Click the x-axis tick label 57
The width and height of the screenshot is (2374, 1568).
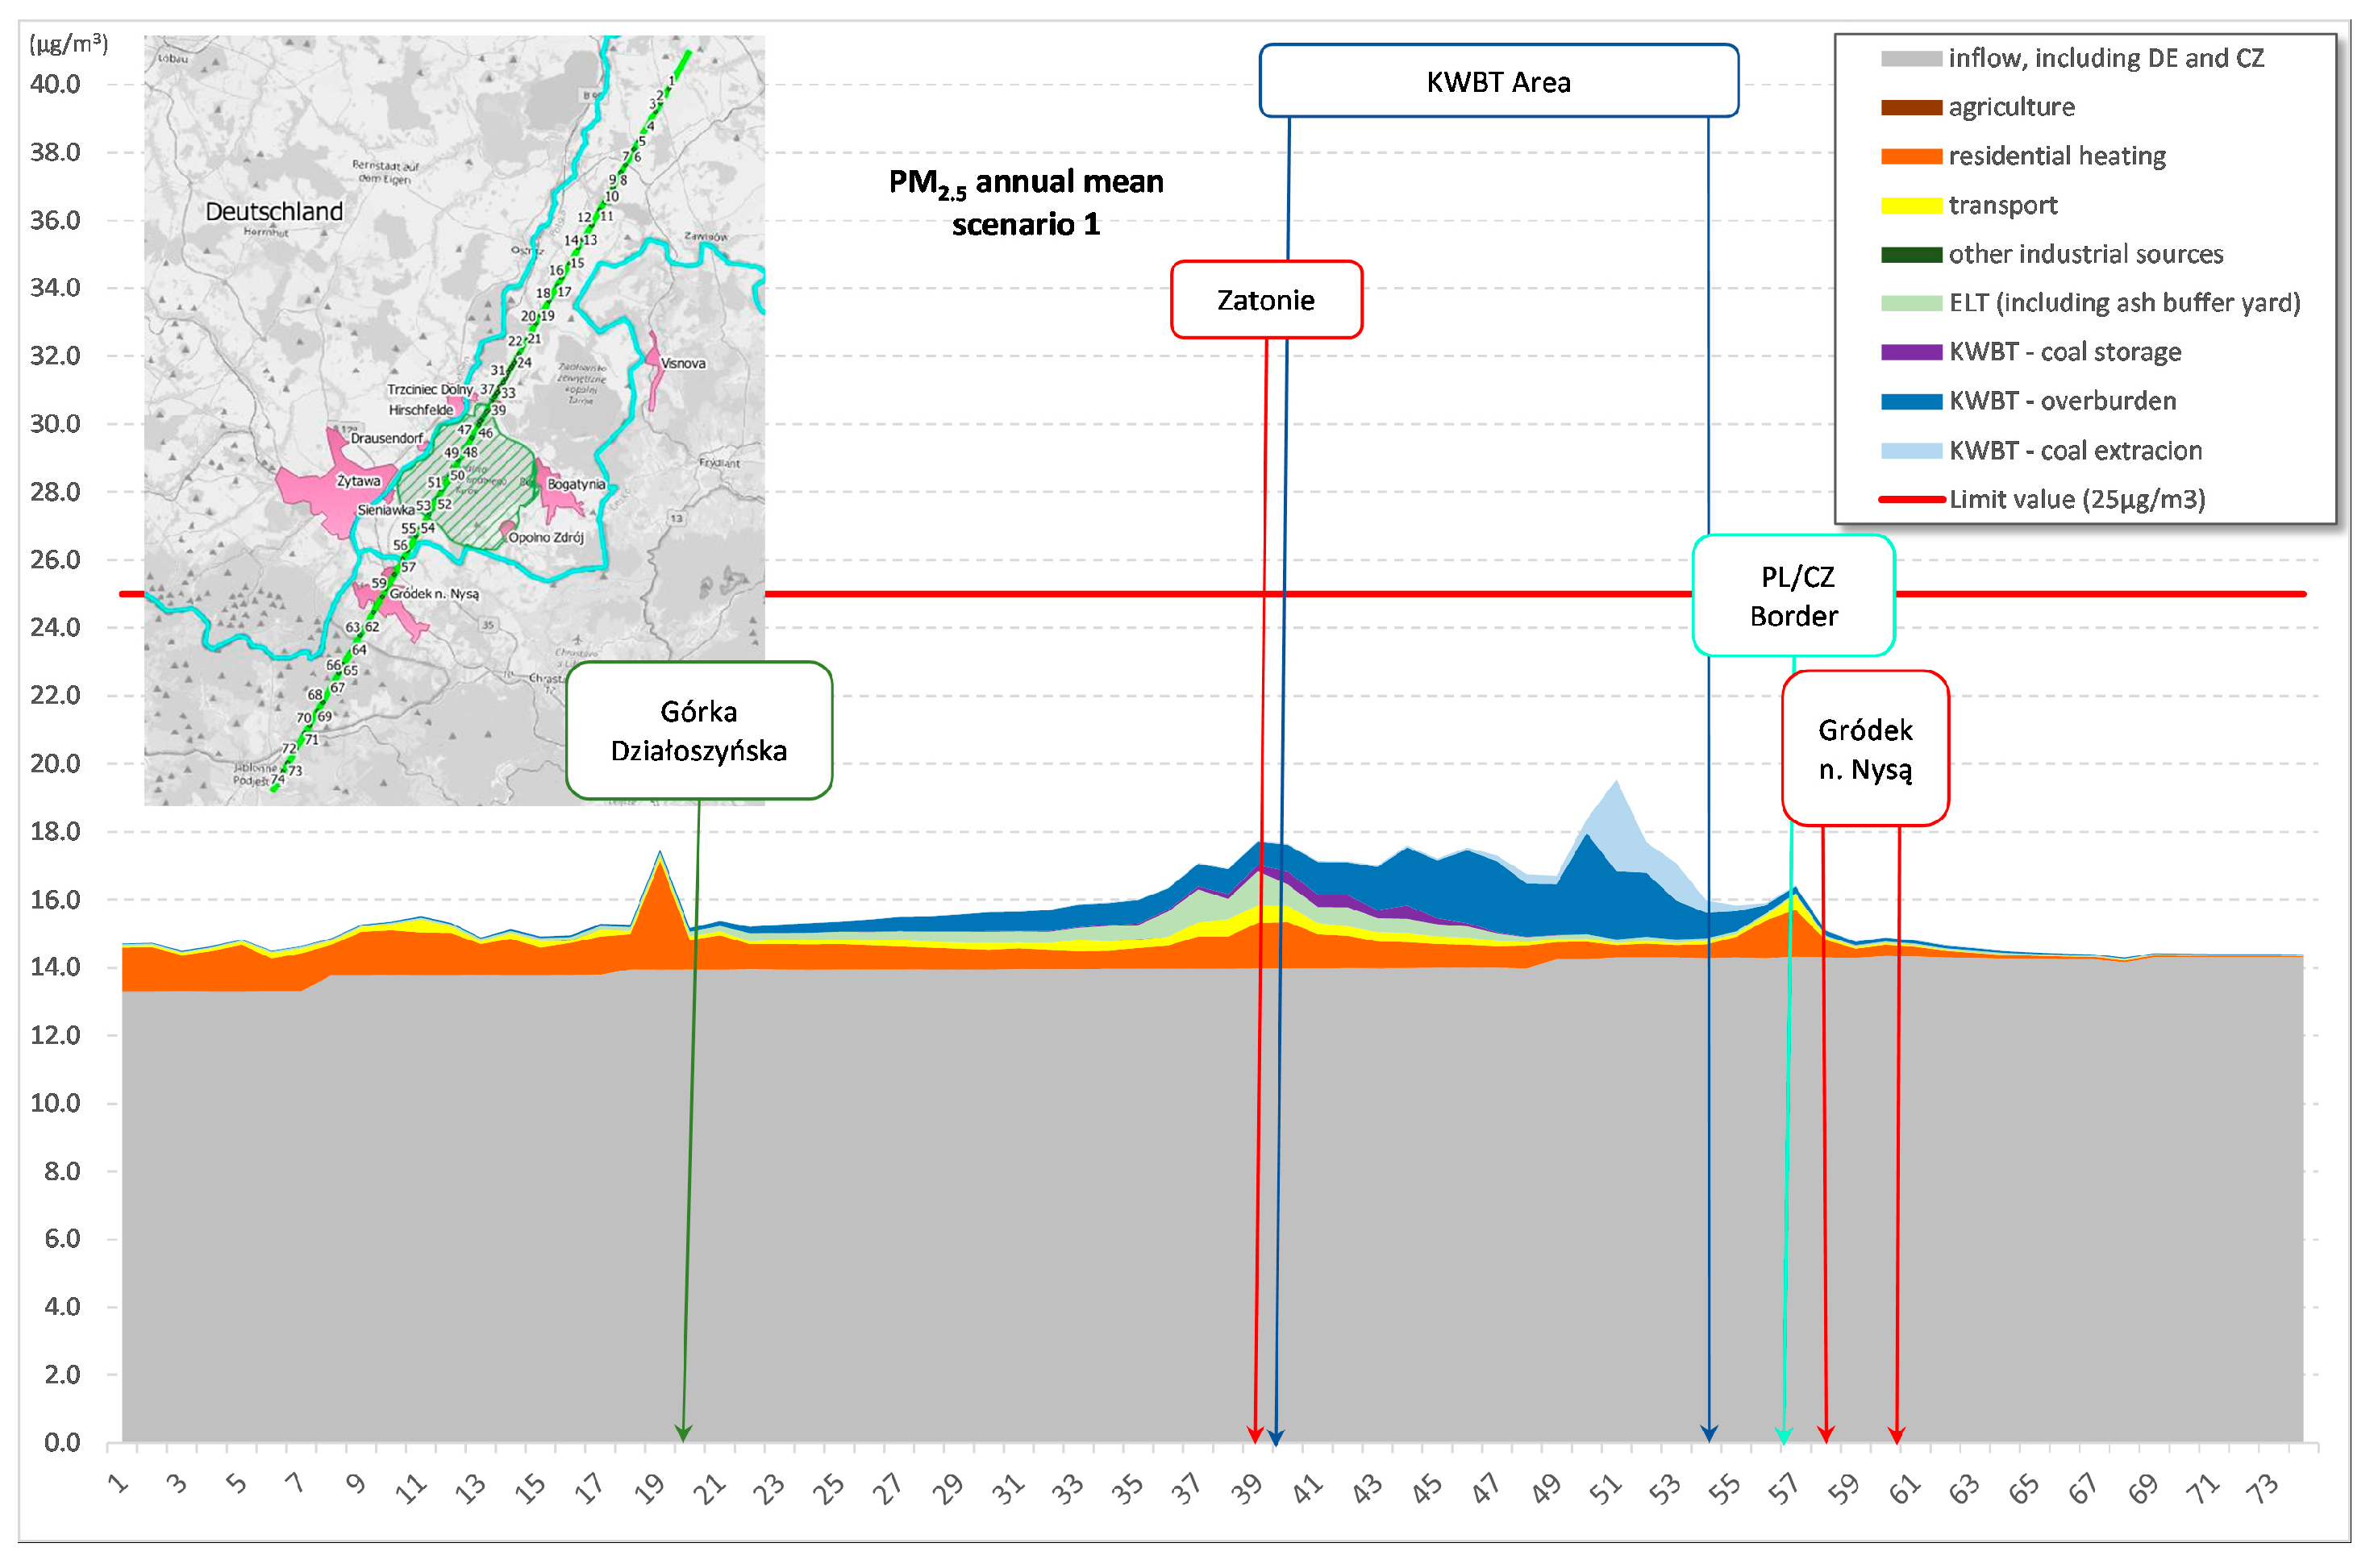click(x=1782, y=1490)
